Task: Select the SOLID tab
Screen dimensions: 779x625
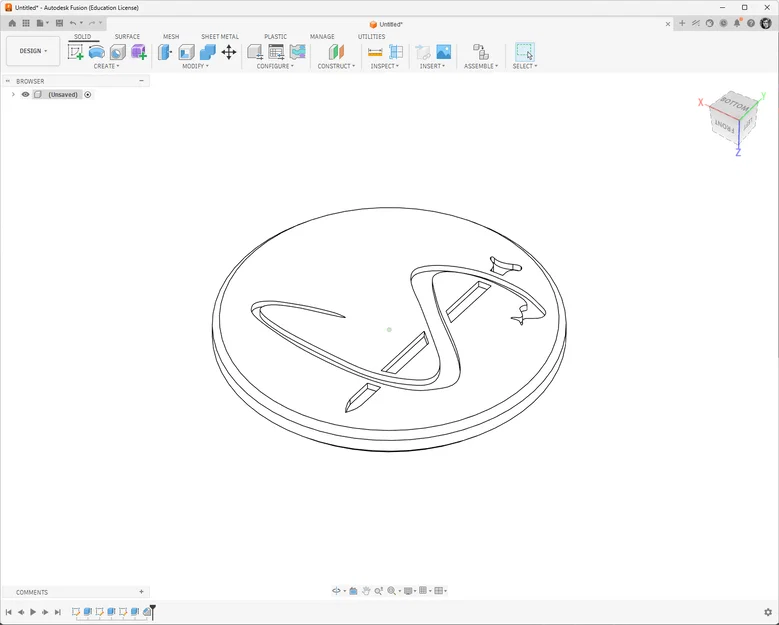Action: tap(82, 37)
